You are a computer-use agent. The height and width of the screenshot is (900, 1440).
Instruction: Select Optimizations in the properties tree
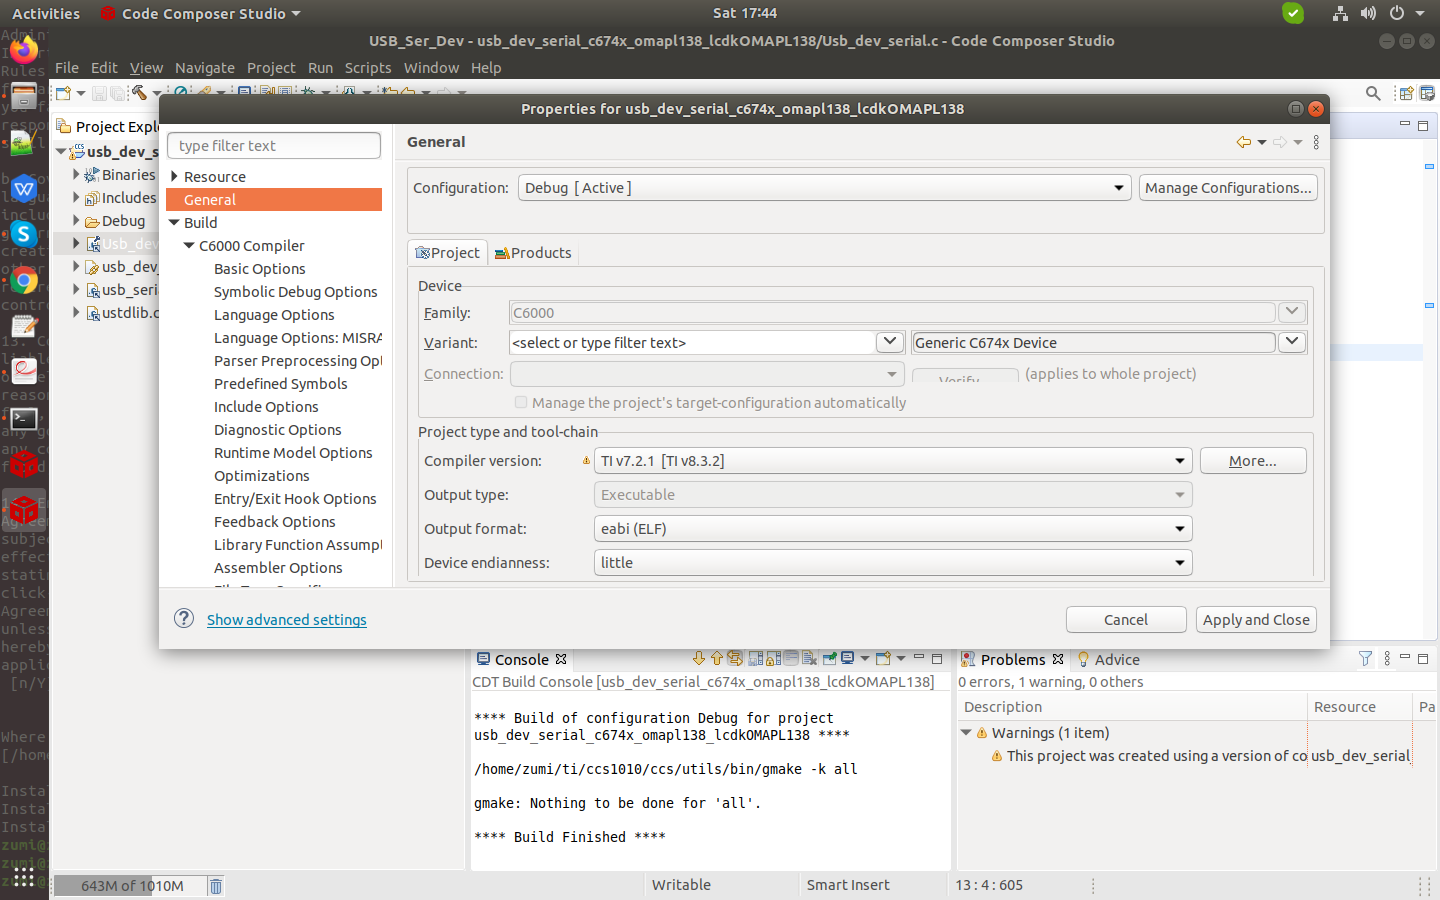(262, 476)
